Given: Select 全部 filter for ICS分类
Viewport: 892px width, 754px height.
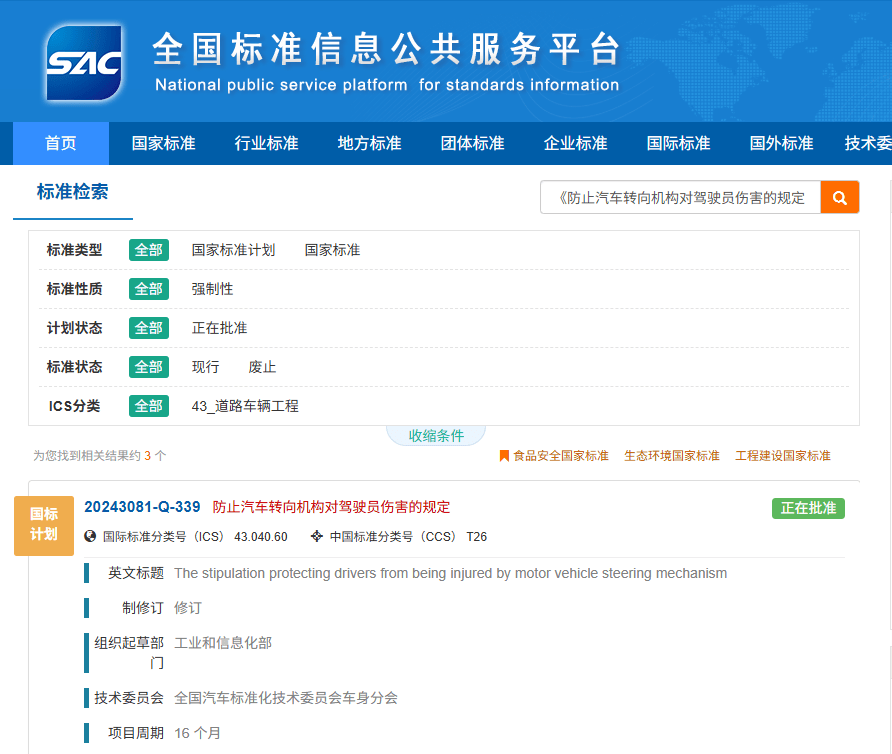Looking at the screenshot, I should tap(148, 406).
